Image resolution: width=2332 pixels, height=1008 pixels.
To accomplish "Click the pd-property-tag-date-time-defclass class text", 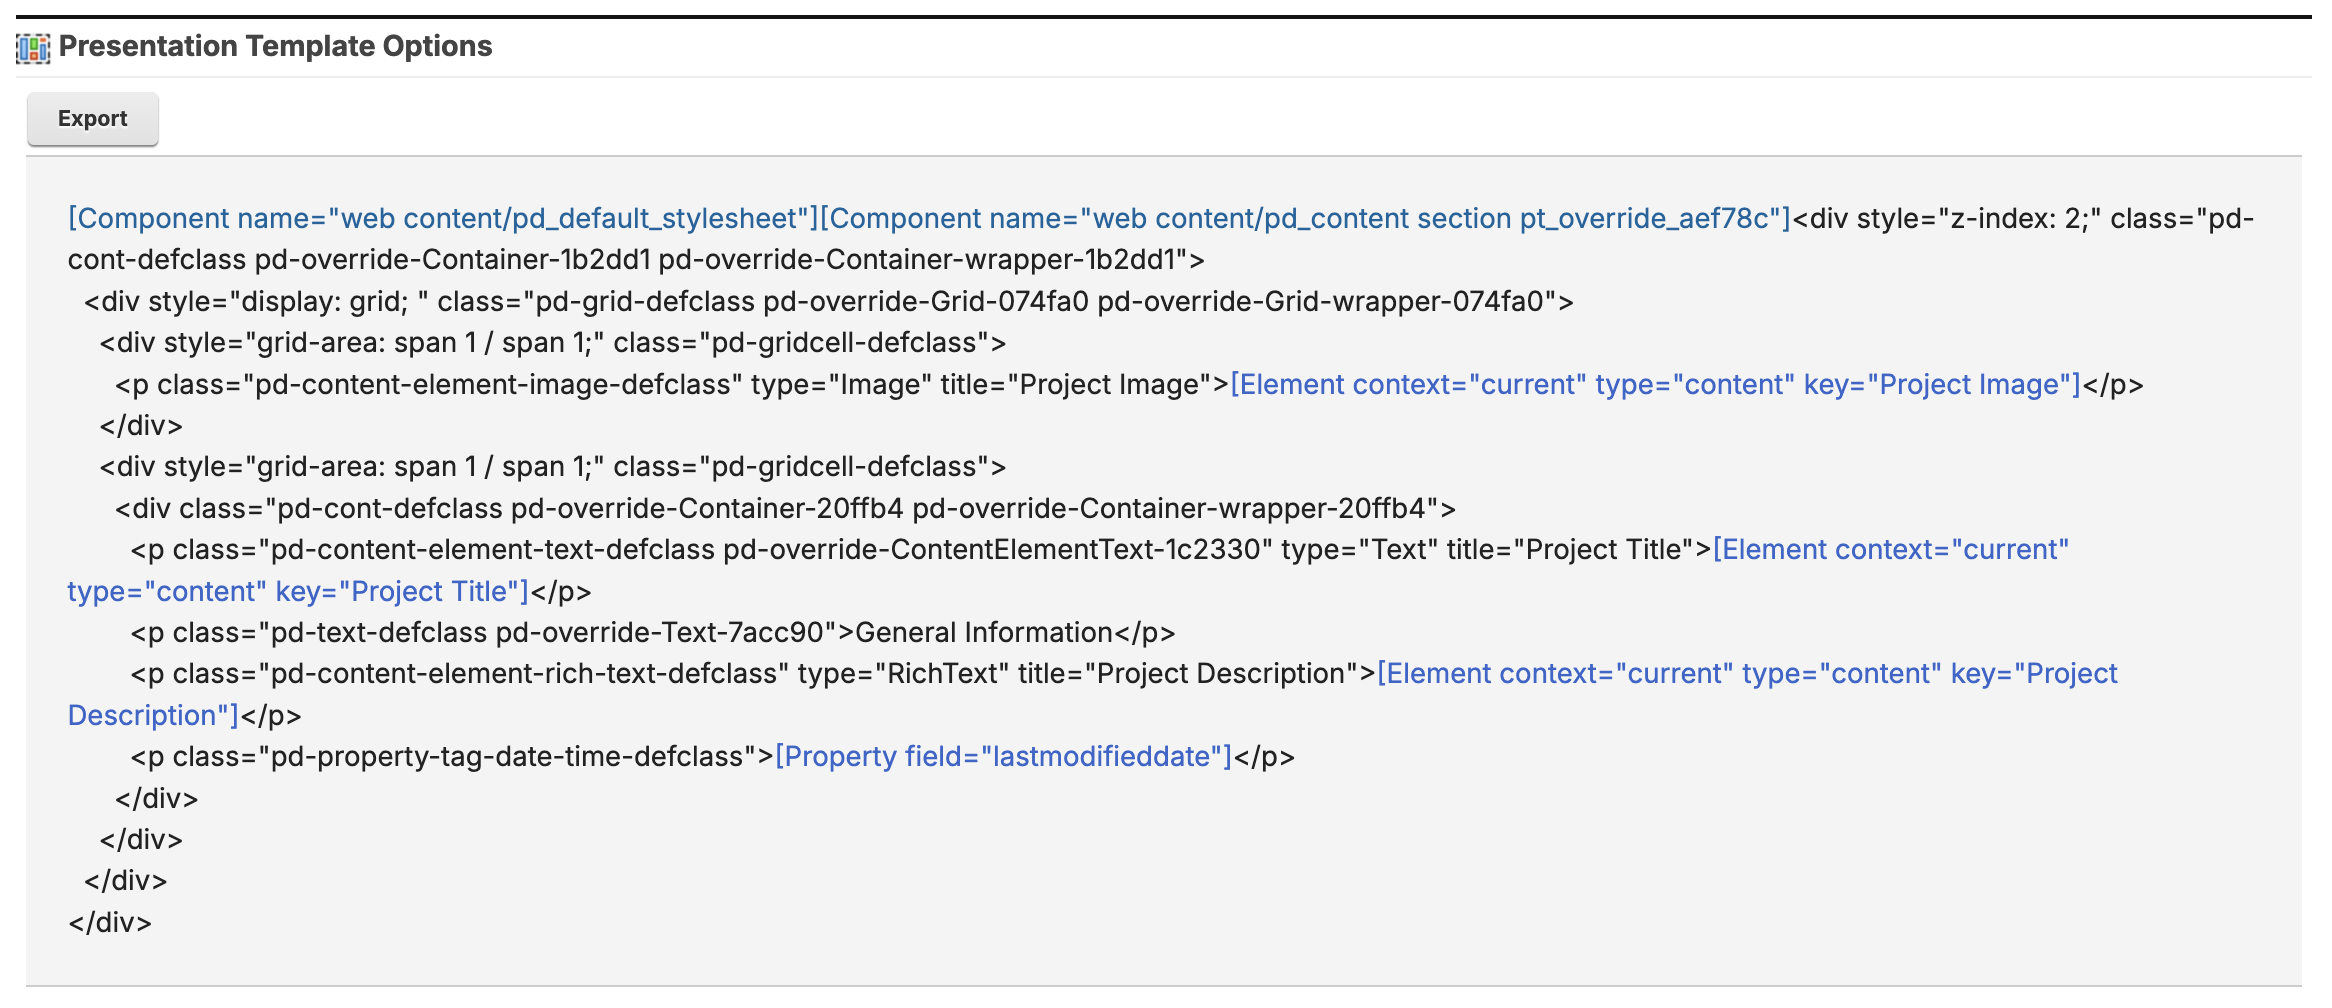I will pyautogui.click(x=507, y=756).
